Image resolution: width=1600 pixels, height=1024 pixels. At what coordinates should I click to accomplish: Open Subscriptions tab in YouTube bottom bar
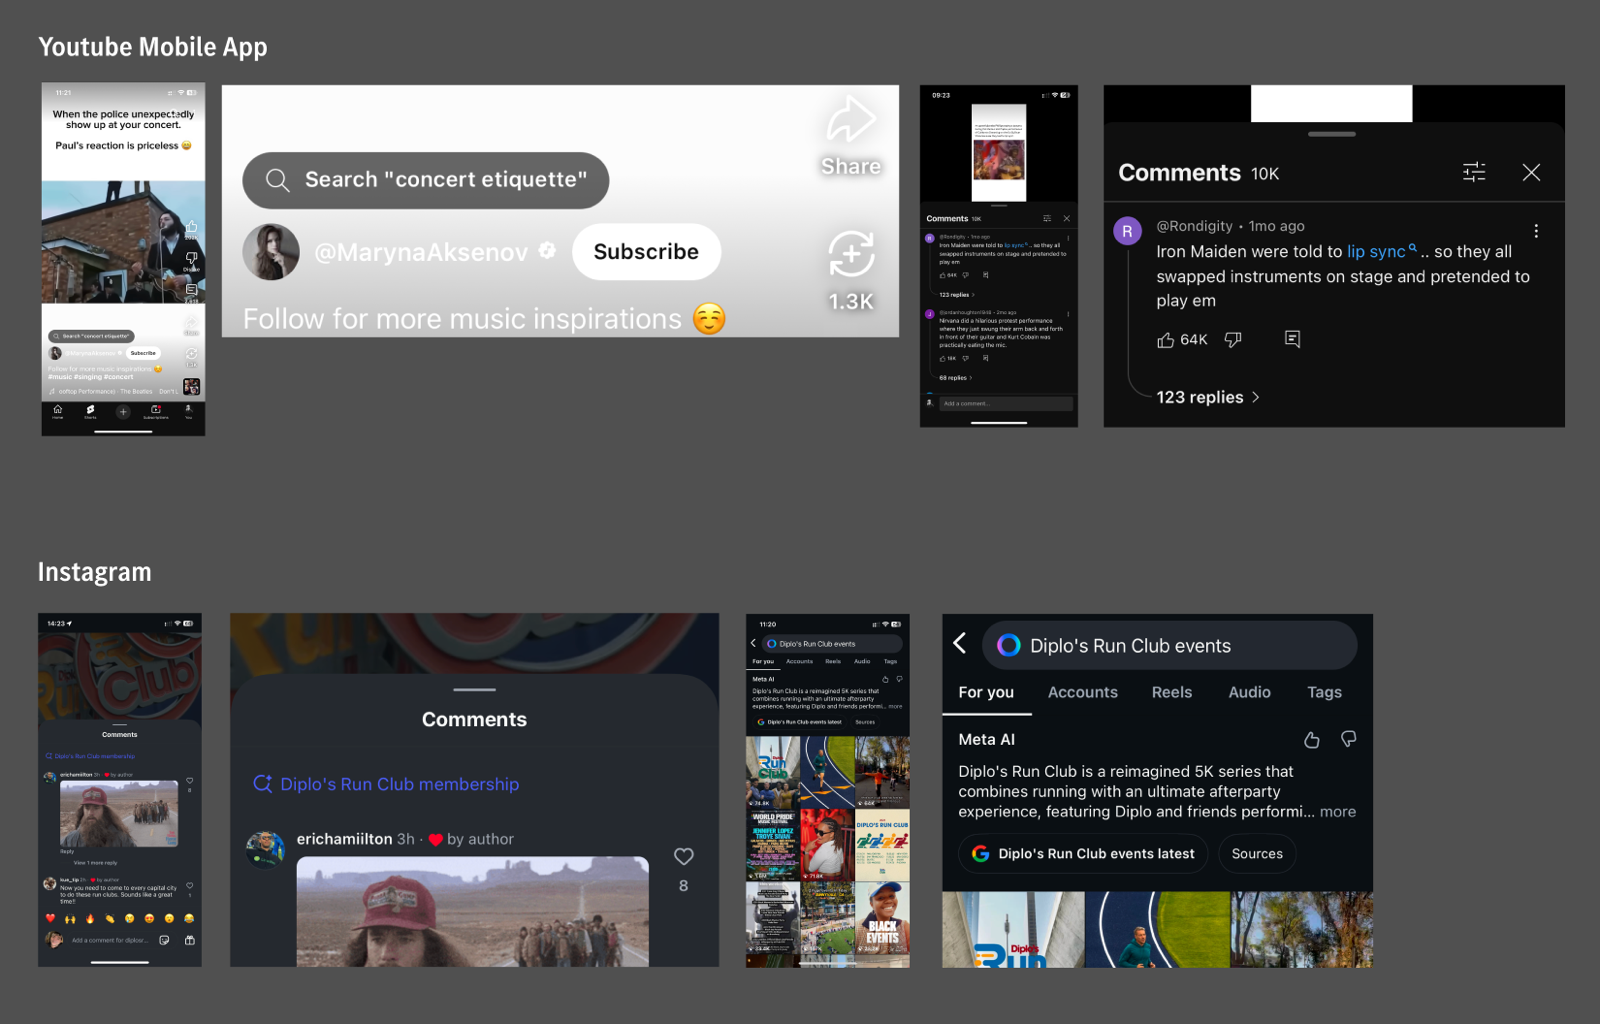point(156,411)
